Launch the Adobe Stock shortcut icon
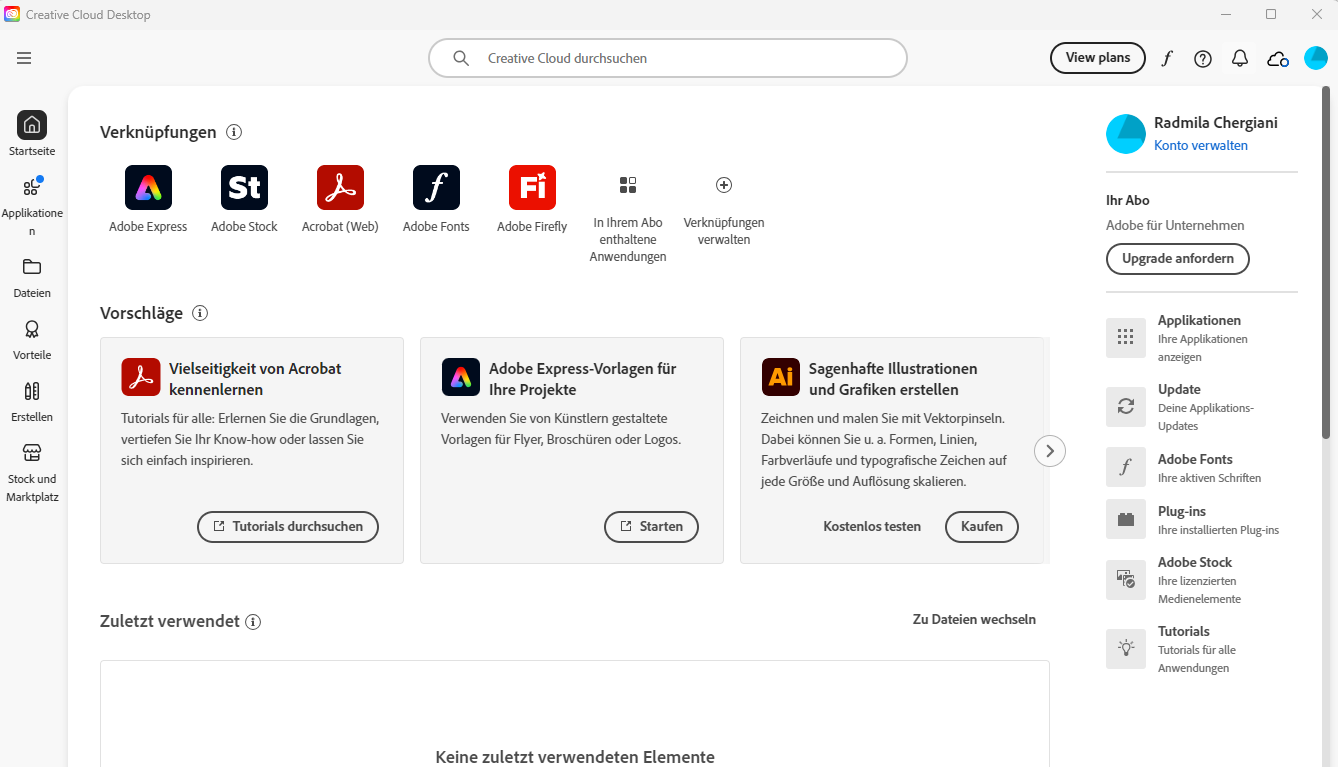The width and height of the screenshot is (1338, 767). click(x=244, y=188)
